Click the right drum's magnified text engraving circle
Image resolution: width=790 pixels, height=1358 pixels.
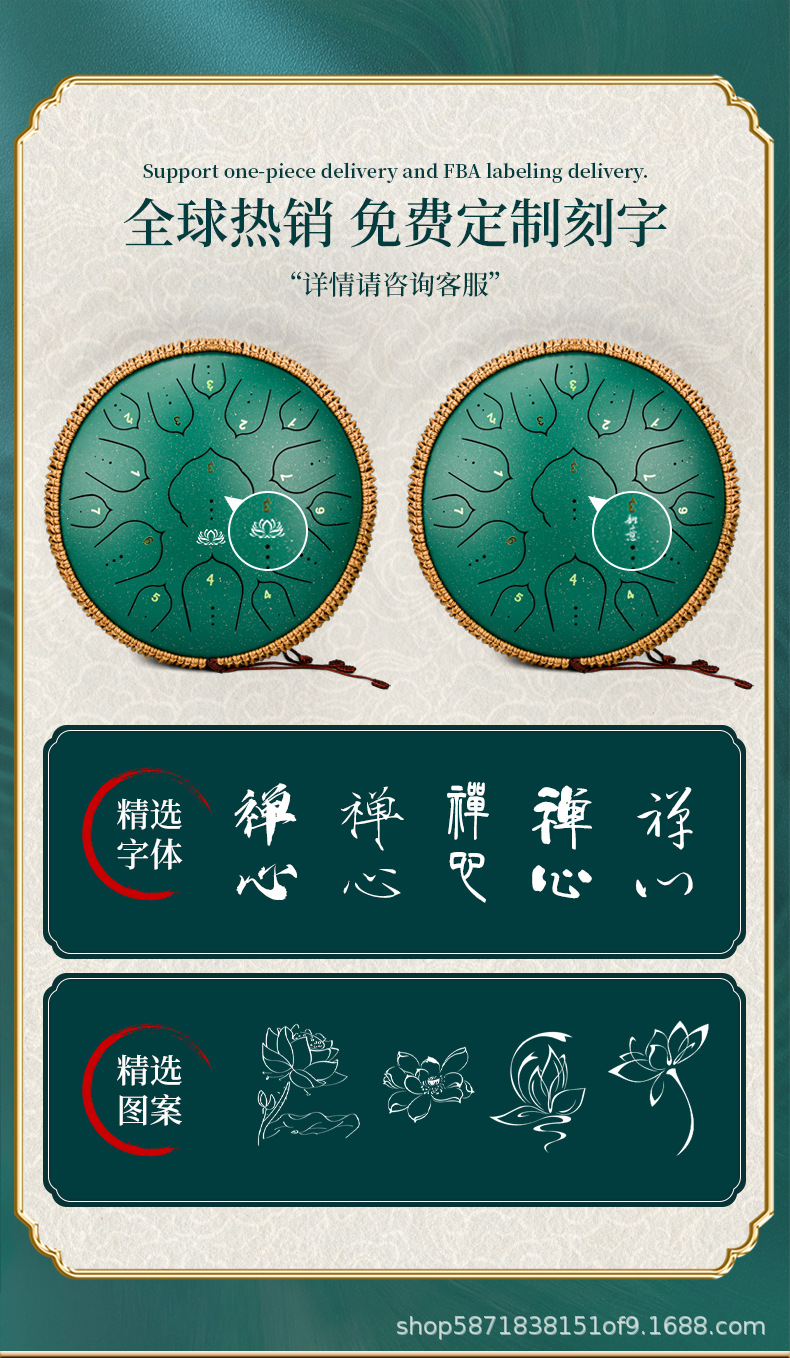tap(632, 530)
